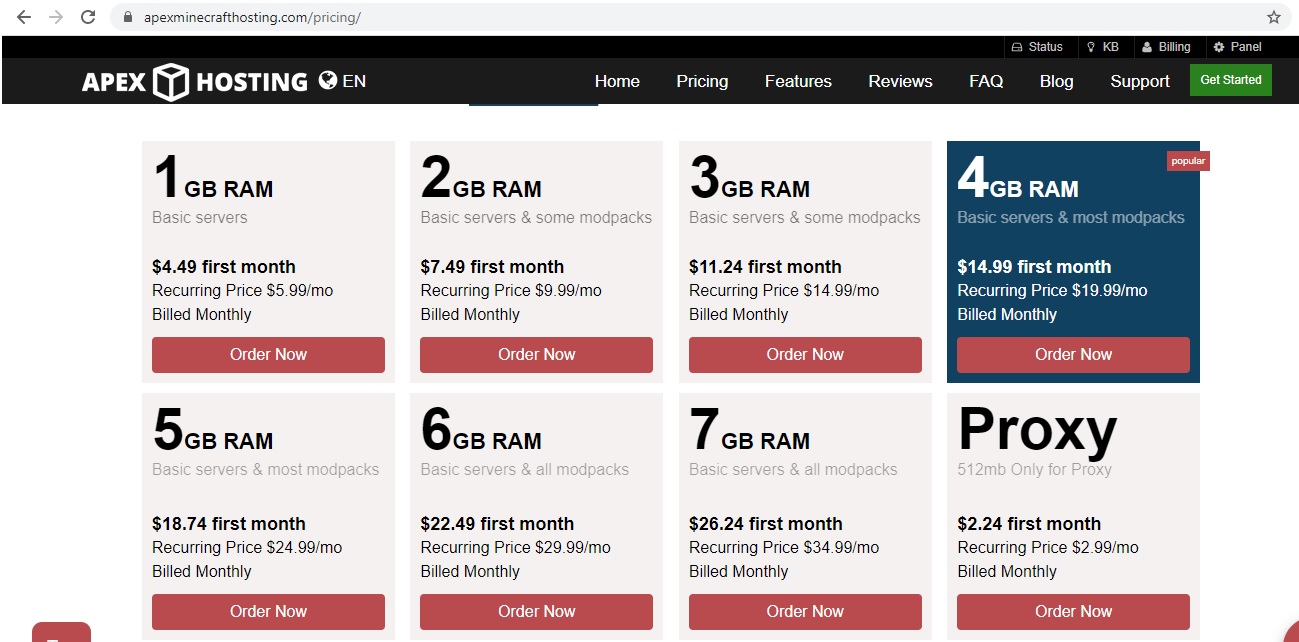Click 'Basic servers' under 1 GB RAM
Viewport: 1299px width, 642px height.
[x=200, y=218]
